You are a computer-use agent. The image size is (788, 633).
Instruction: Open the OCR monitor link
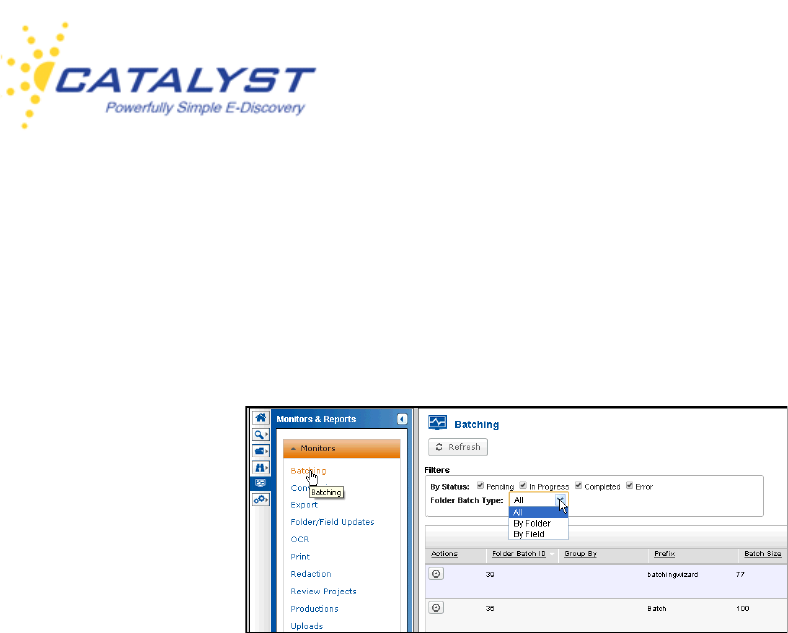tap(300, 539)
